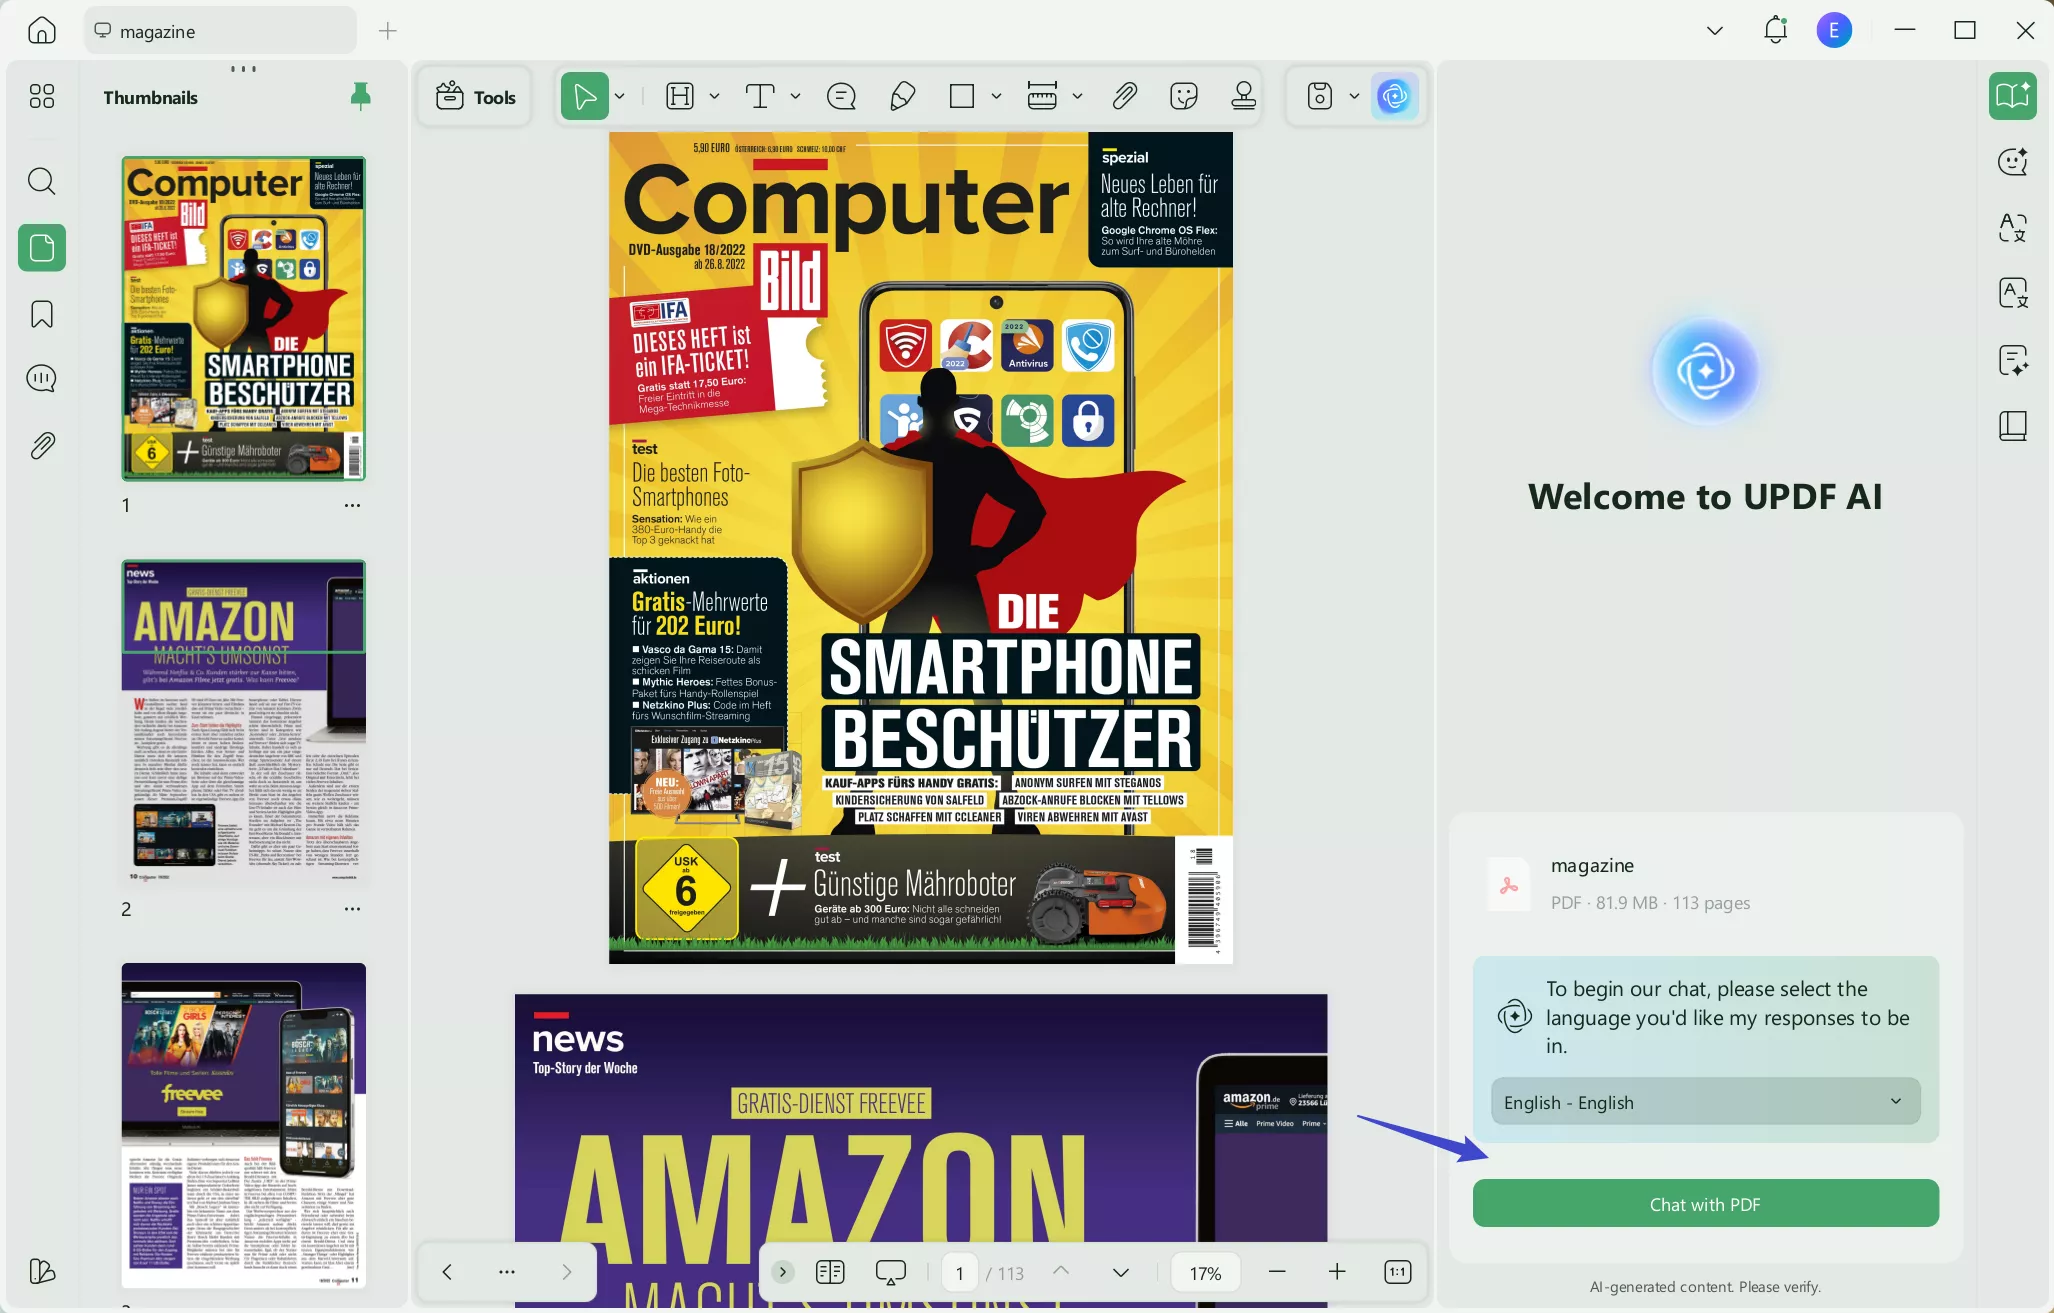Show the Thumbnails panel sidebar icon
This screenshot has width=2054, height=1313.
pyautogui.click(x=42, y=247)
